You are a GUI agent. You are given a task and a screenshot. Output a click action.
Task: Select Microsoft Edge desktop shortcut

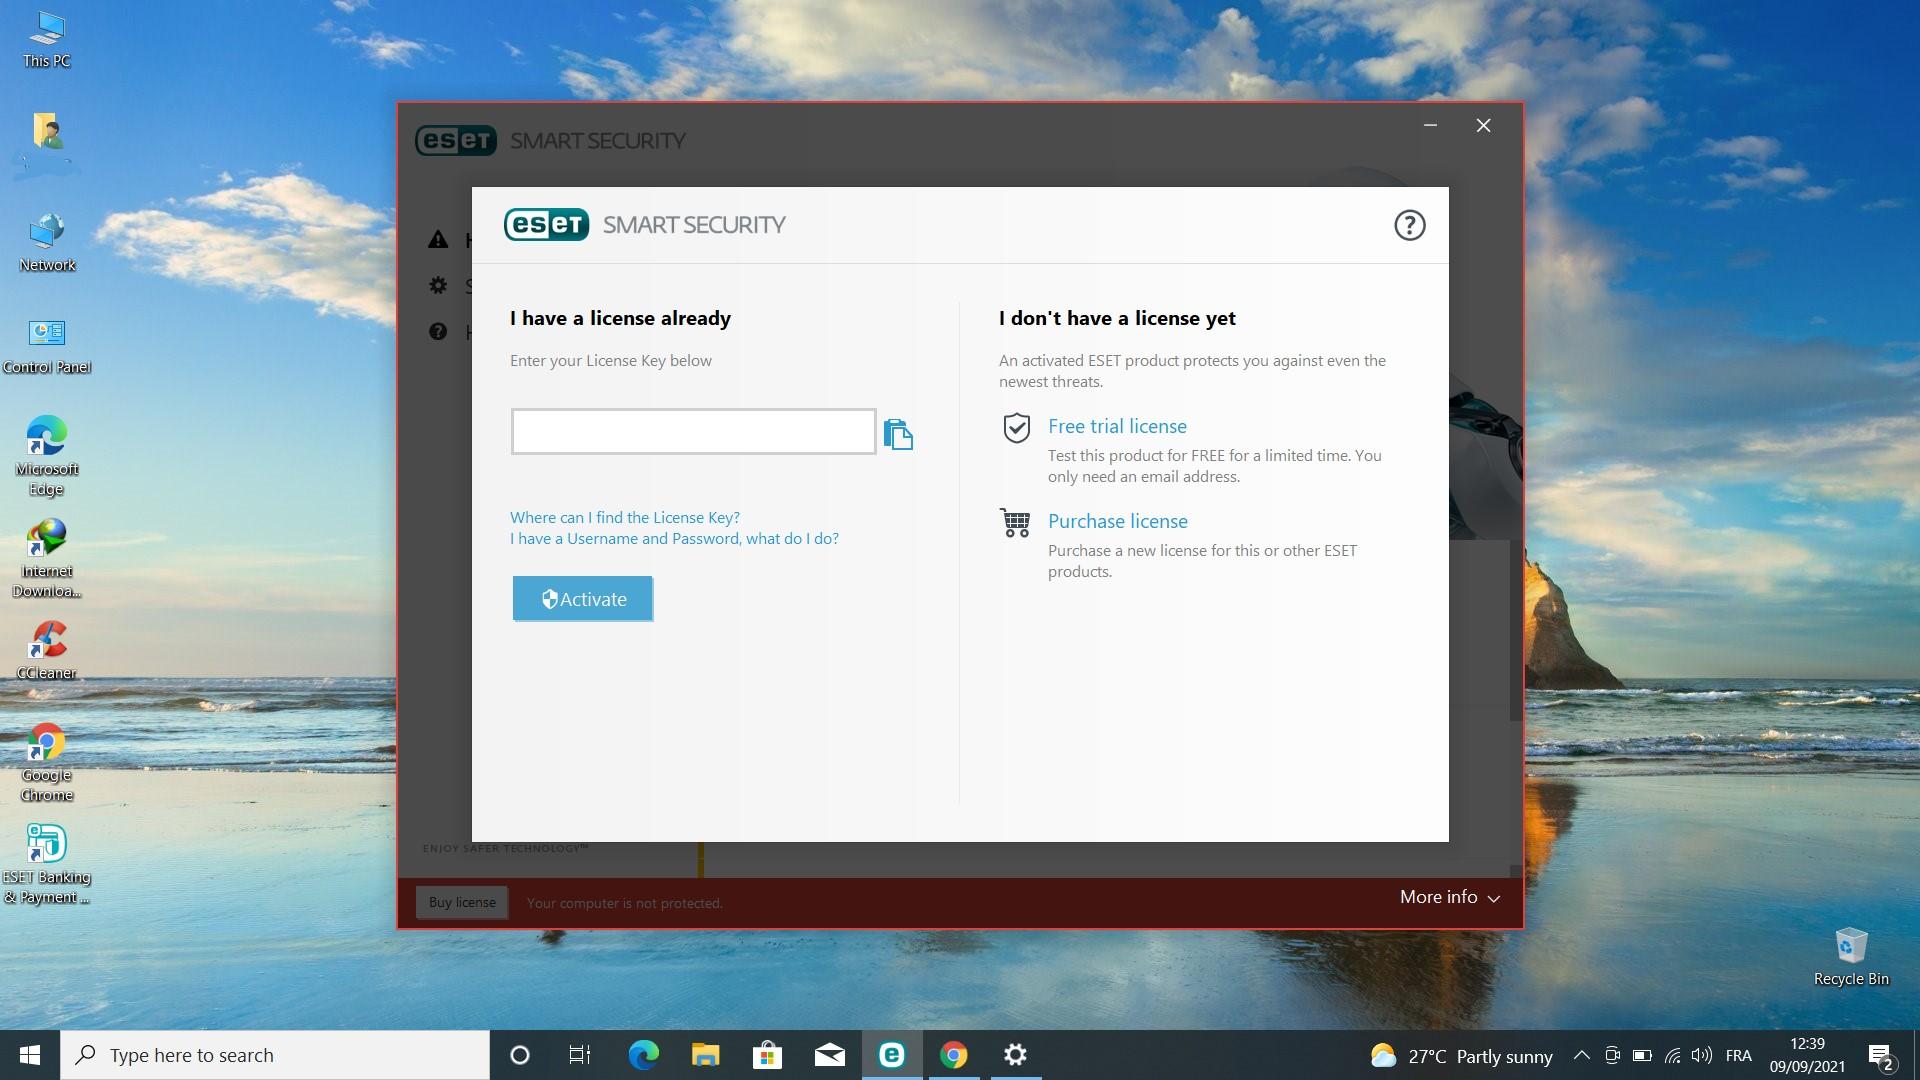click(47, 456)
